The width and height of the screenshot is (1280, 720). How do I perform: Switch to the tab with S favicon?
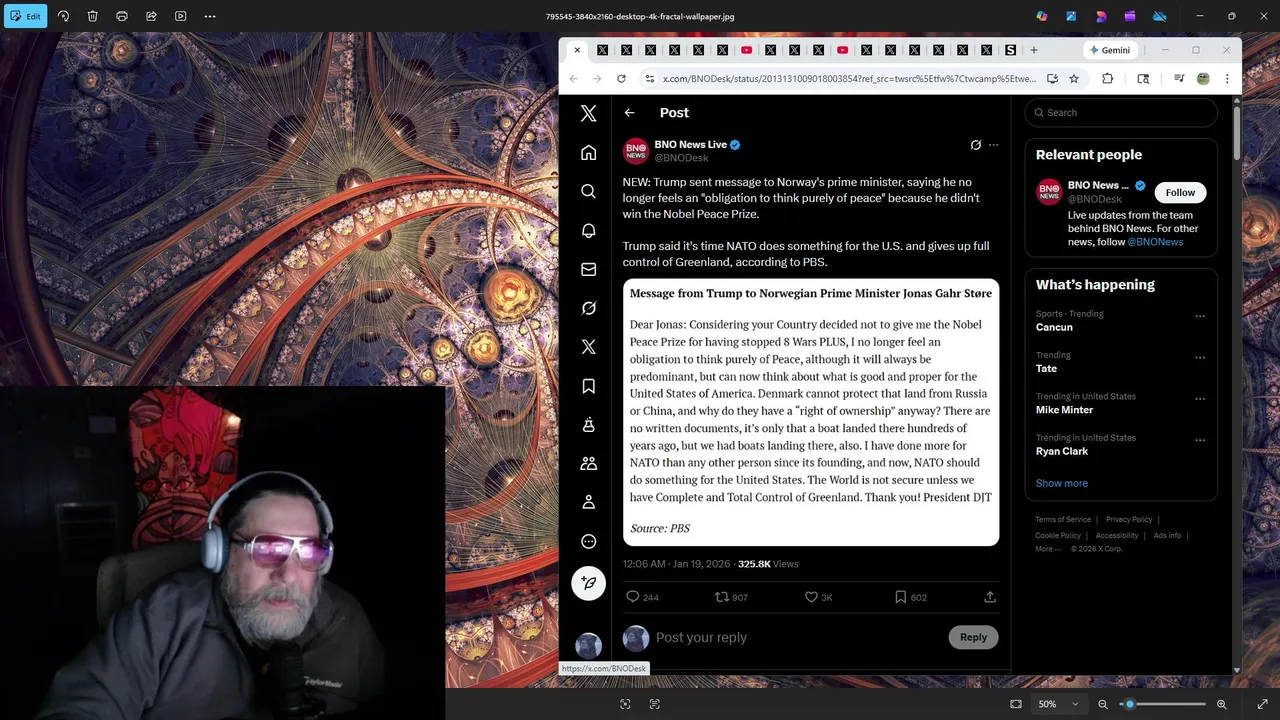coord(1010,50)
